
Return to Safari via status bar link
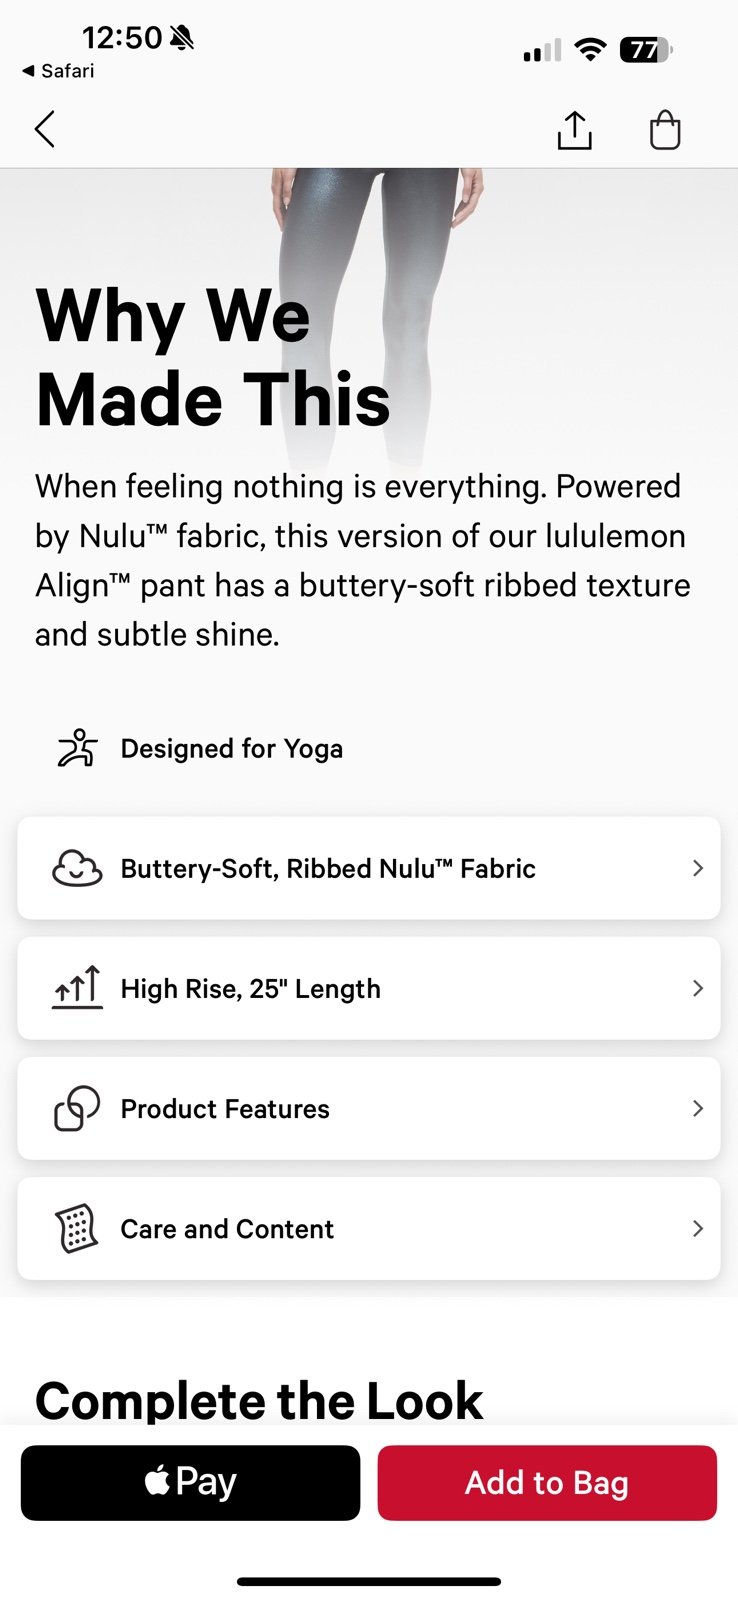58,71
